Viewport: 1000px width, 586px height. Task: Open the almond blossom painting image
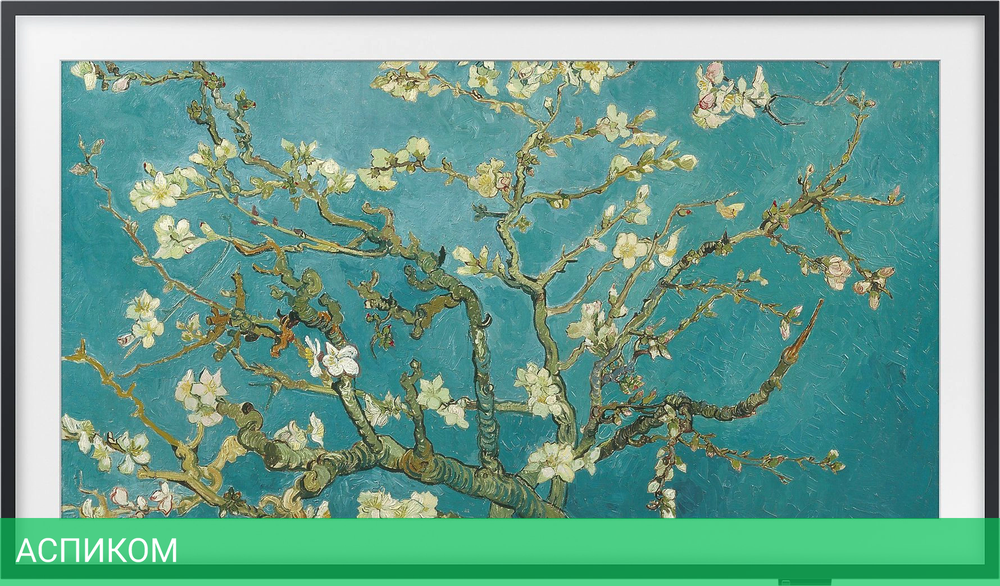500,289
